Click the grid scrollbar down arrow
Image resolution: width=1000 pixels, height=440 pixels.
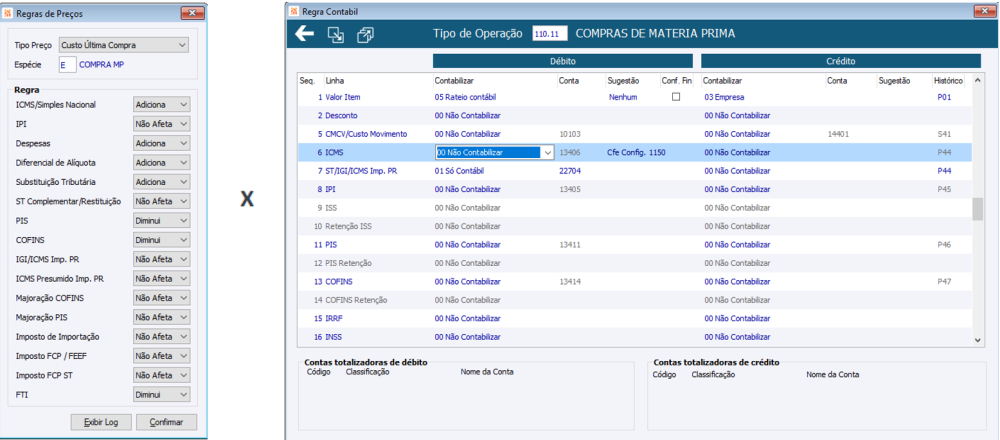tap(976, 341)
